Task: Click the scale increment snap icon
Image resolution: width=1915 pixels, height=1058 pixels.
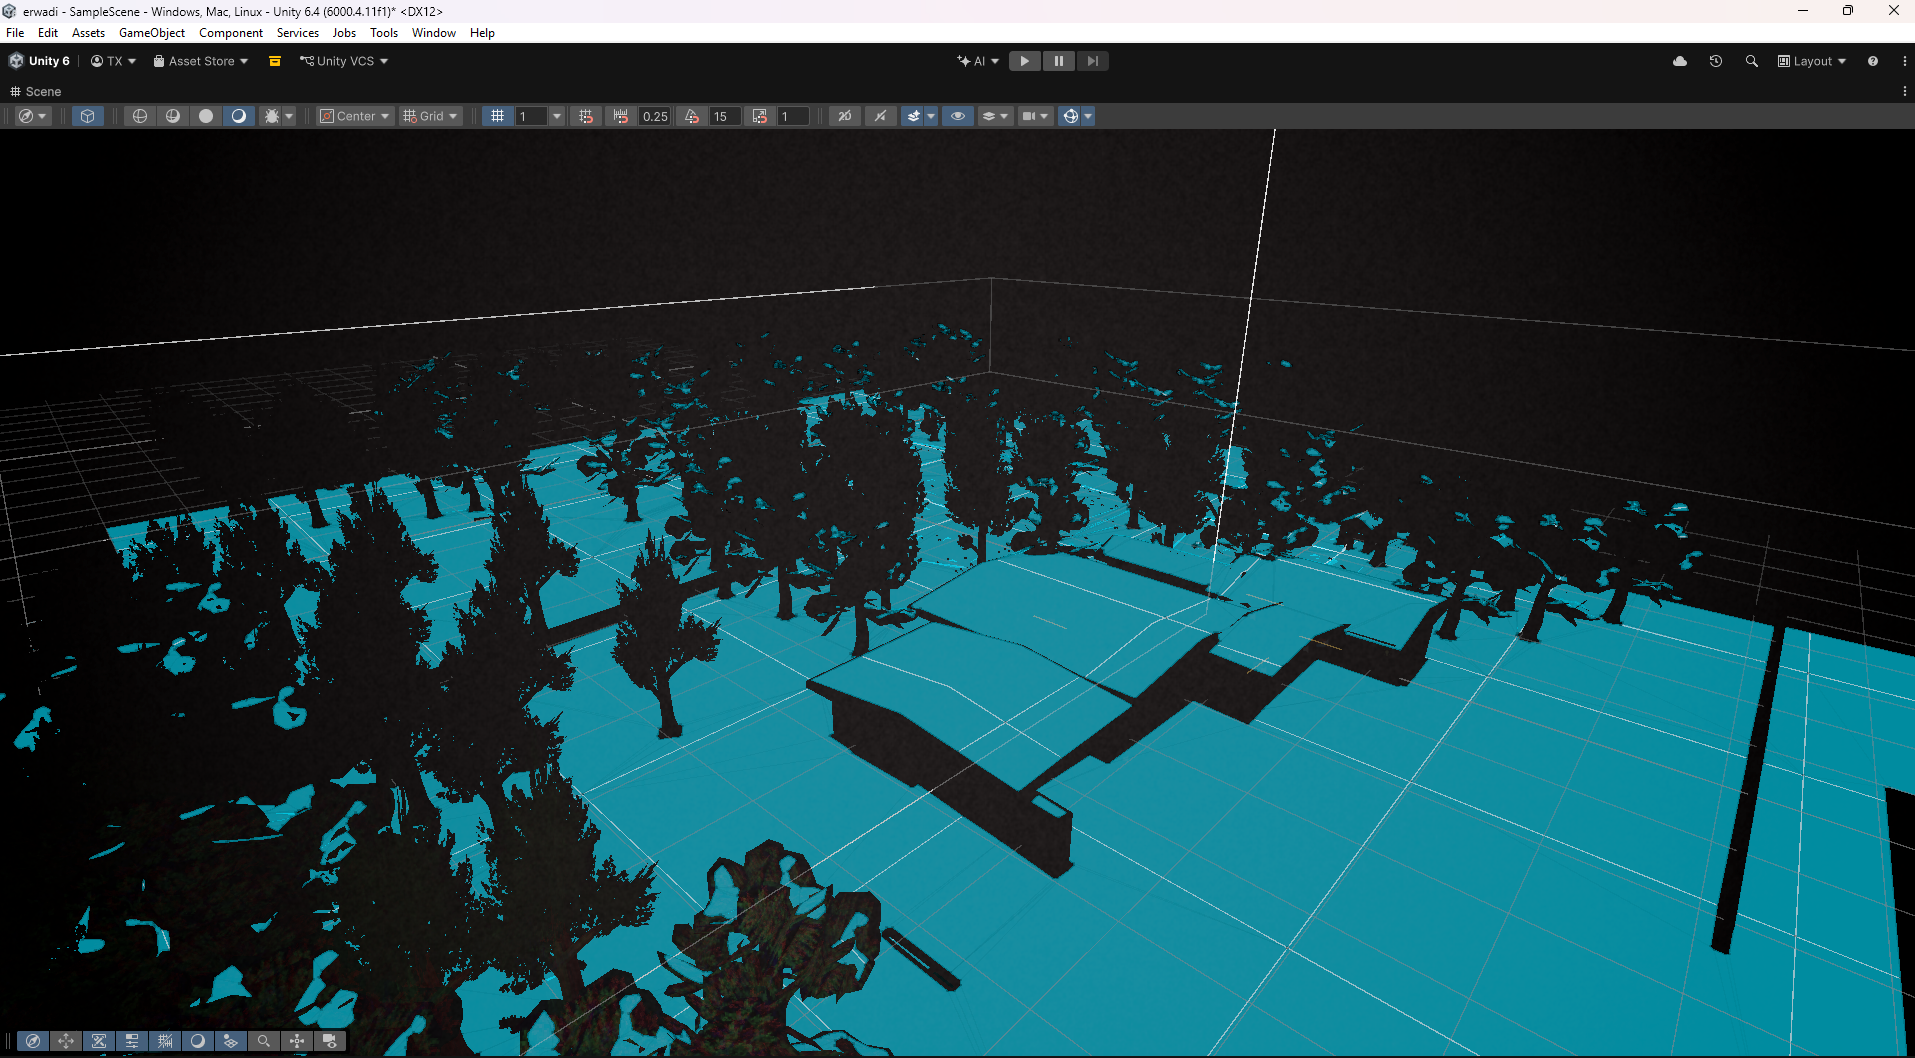Action: click(760, 116)
